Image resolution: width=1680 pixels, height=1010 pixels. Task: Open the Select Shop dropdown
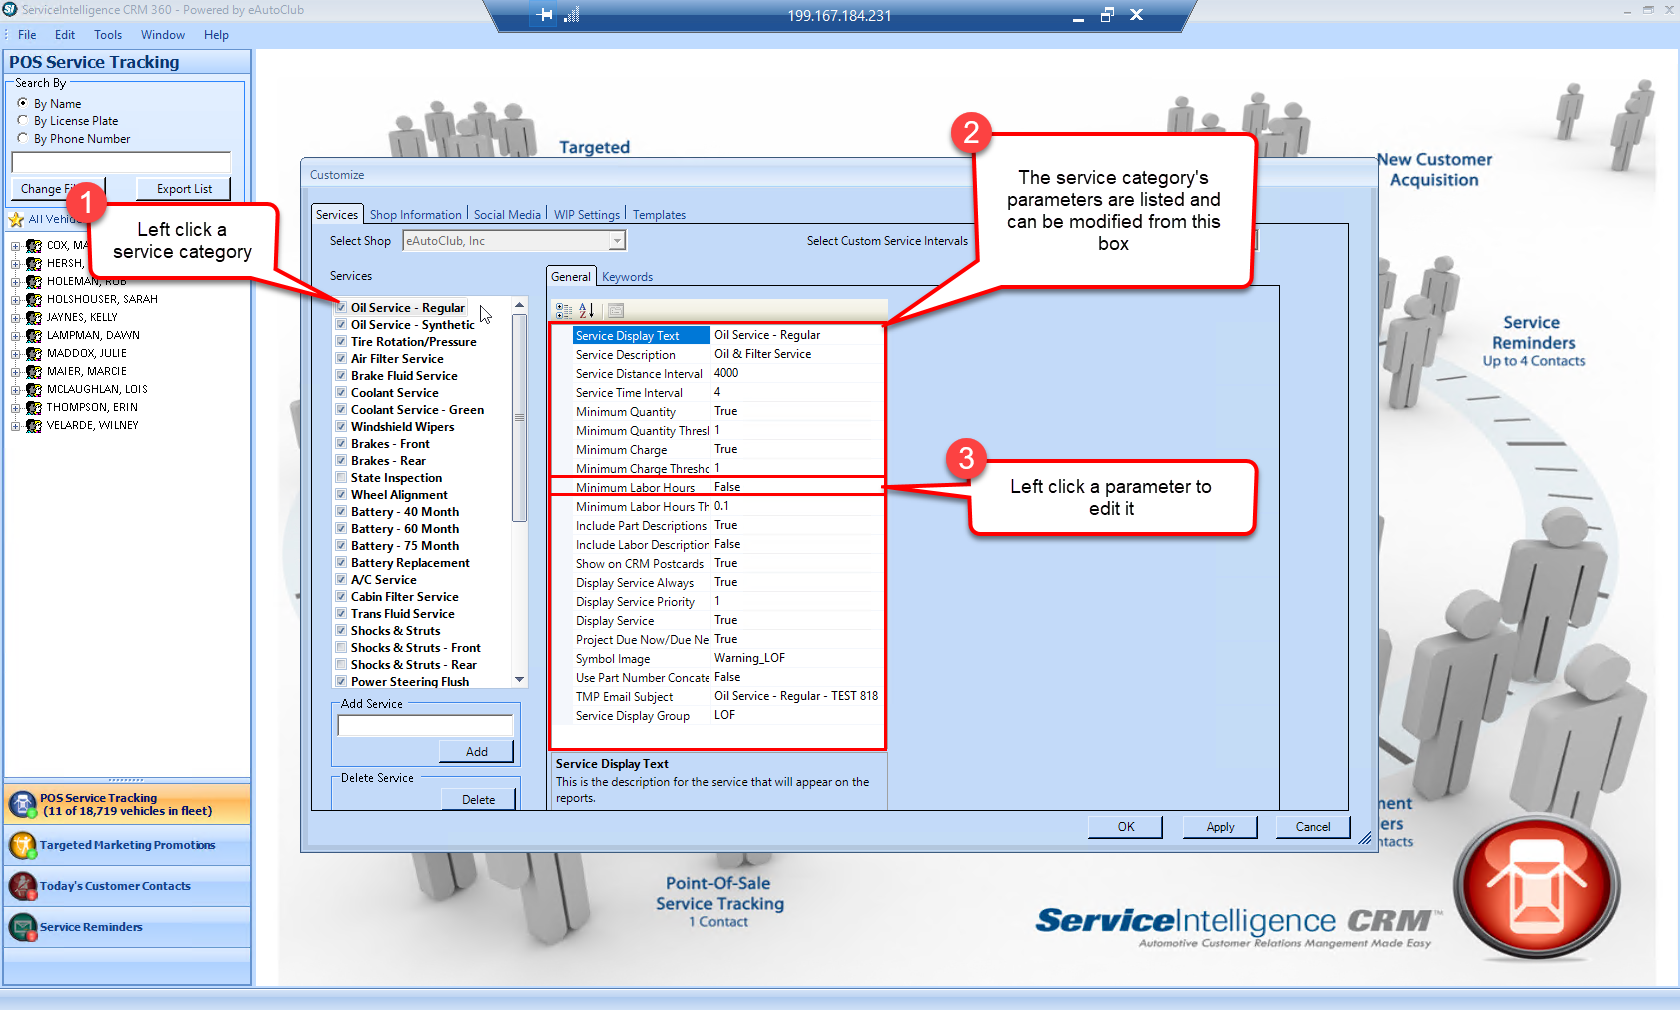coord(617,241)
